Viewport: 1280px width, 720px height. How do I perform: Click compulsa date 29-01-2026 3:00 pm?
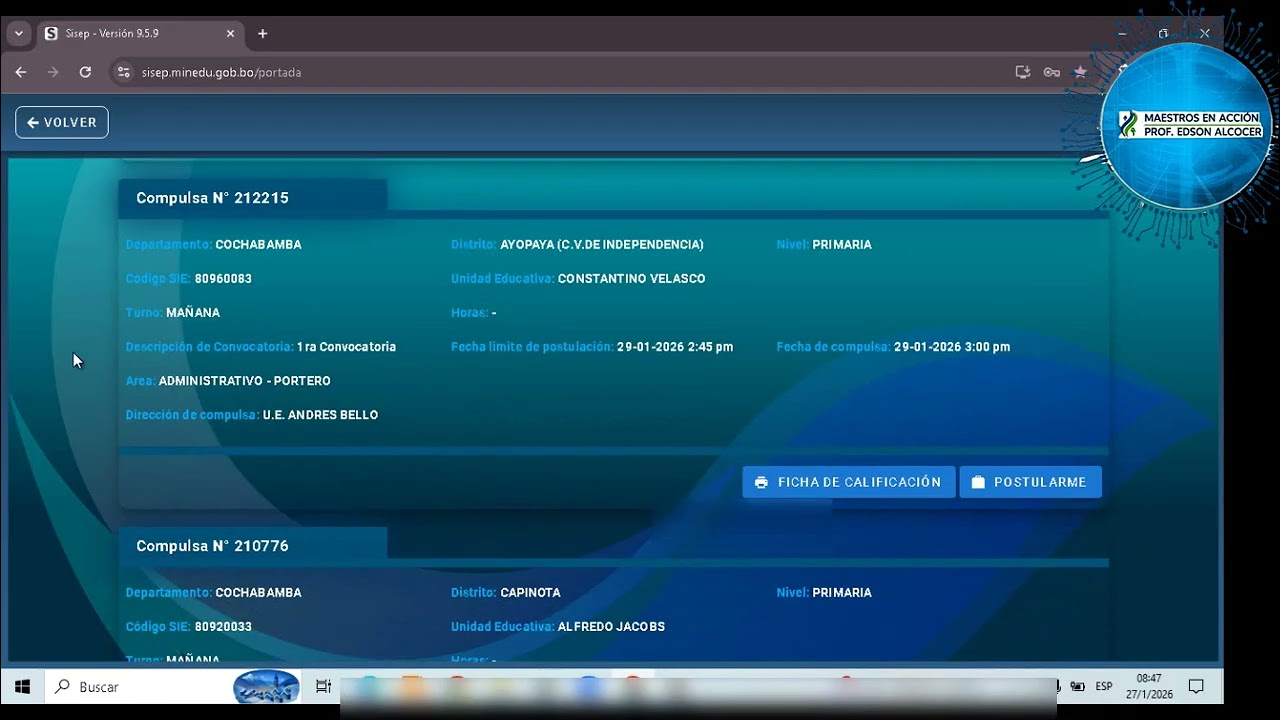click(952, 347)
